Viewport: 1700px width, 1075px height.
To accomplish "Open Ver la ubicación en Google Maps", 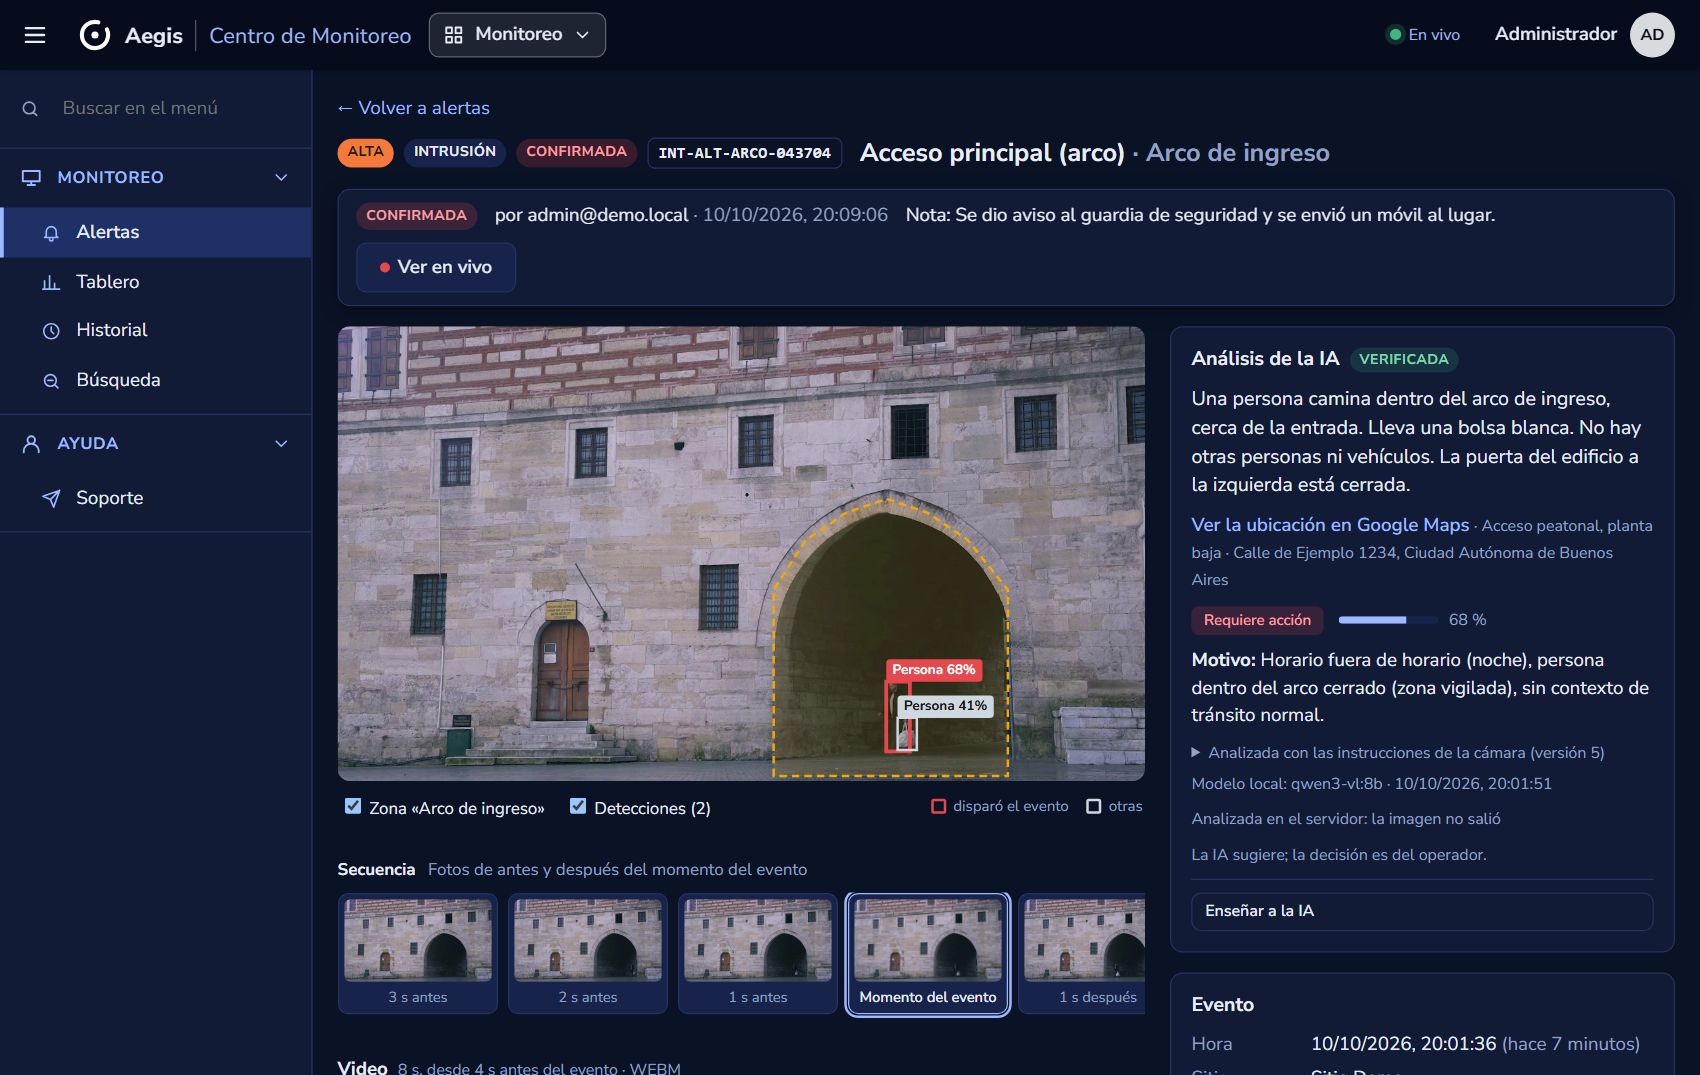I will 1330,525.
